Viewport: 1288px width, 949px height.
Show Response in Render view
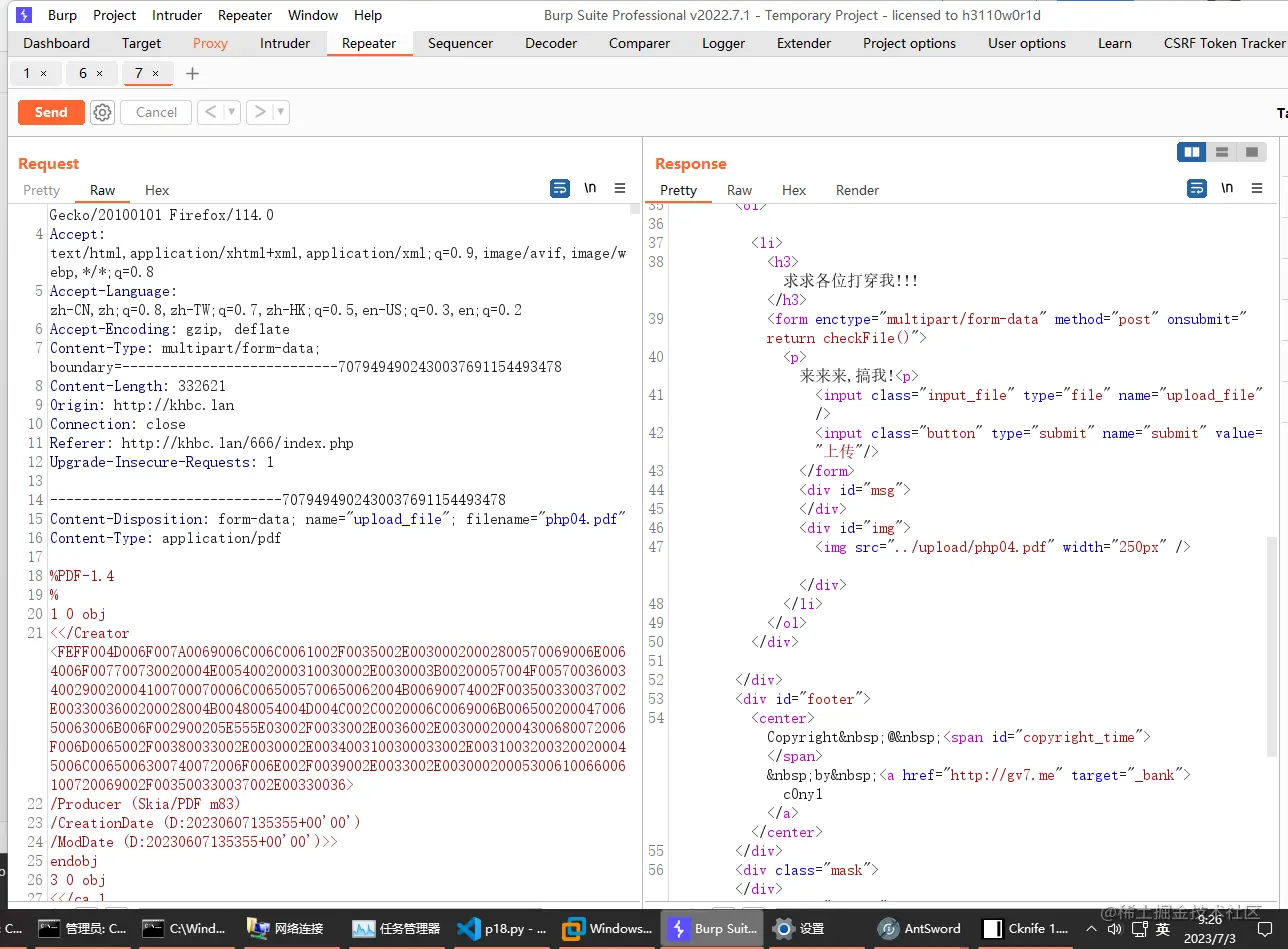coord(857,190)
